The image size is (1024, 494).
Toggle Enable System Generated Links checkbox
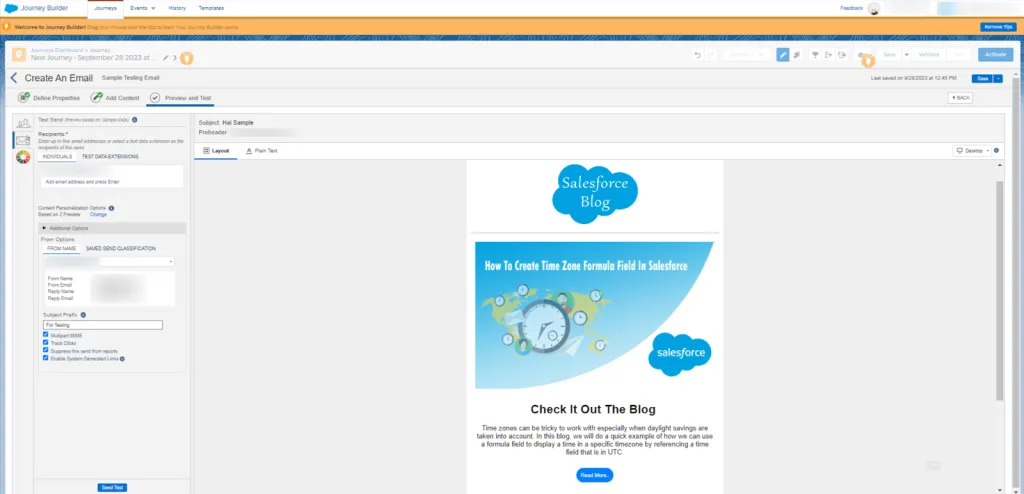tap(46, 358)
